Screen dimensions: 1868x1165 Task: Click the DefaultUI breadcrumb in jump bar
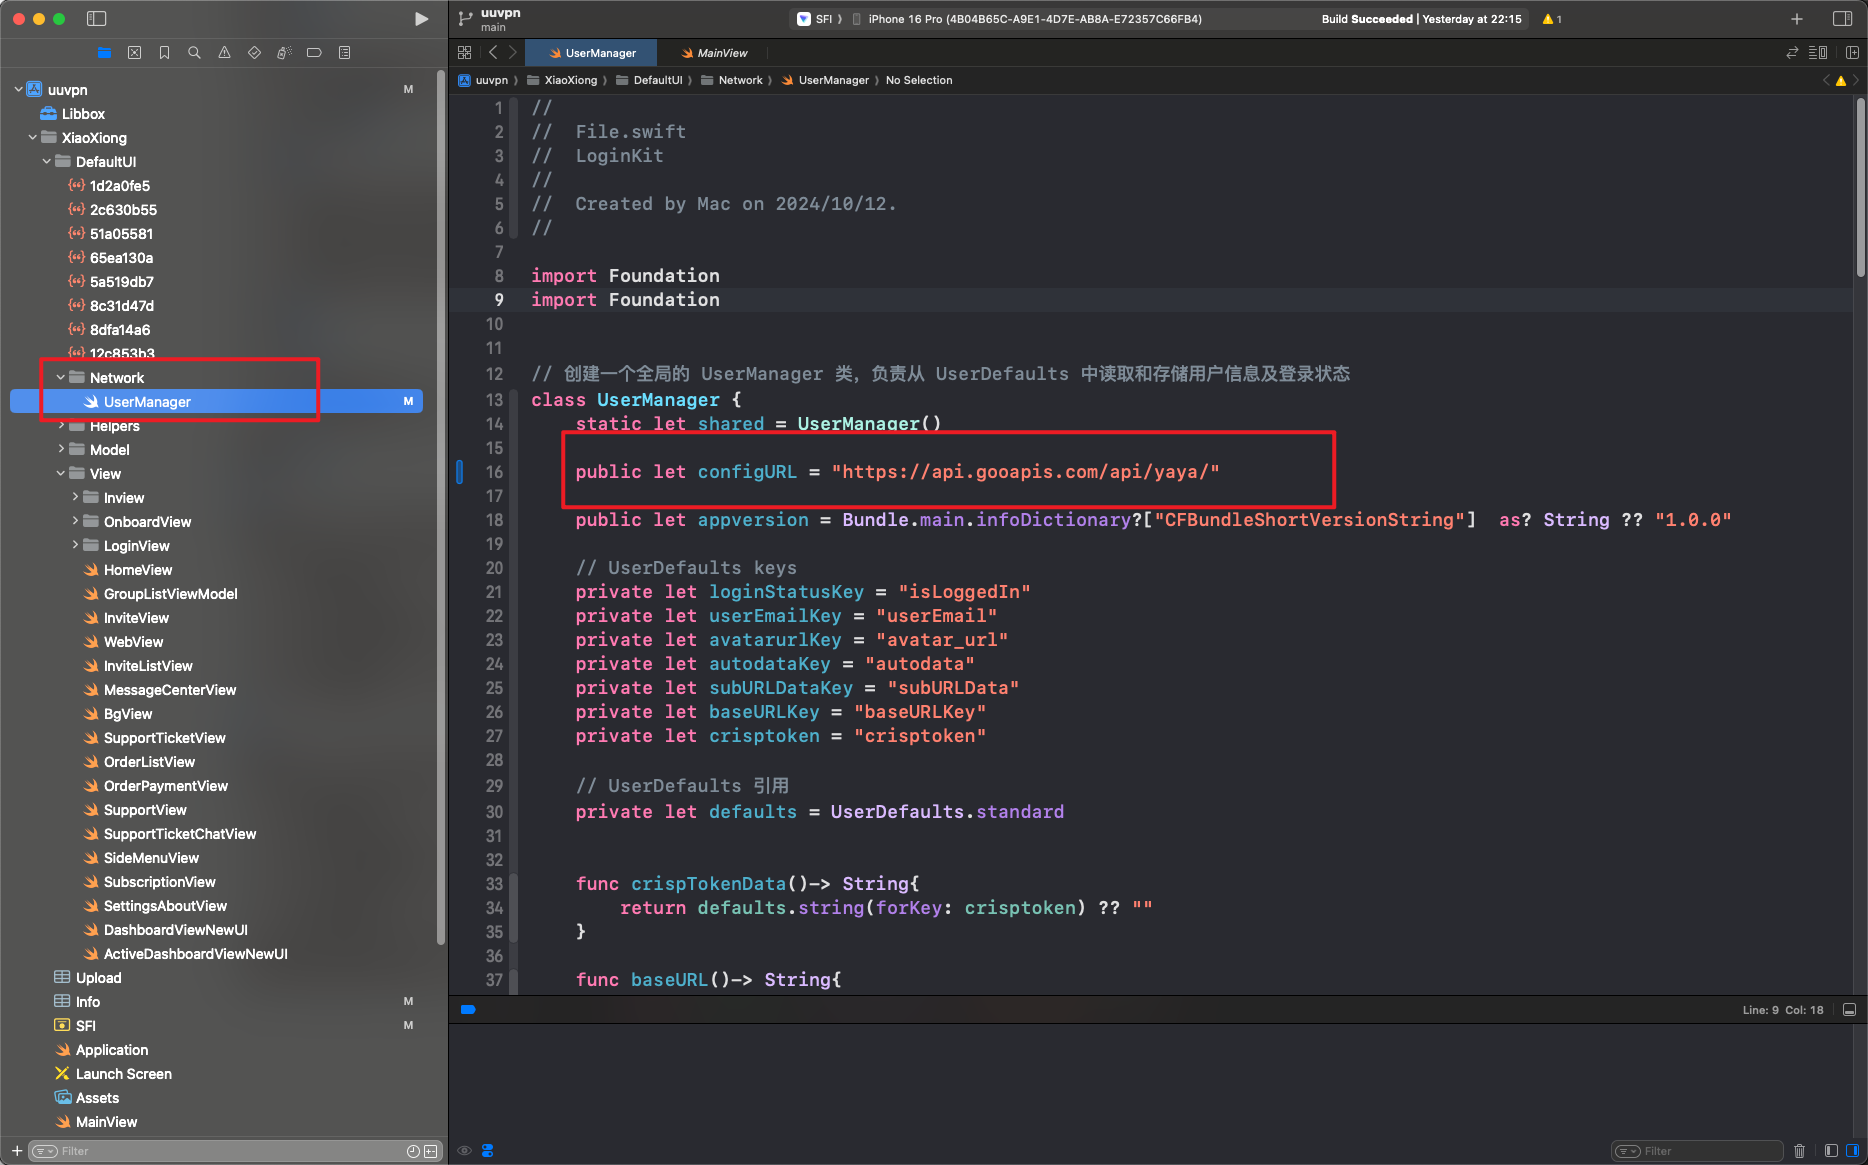649,80
